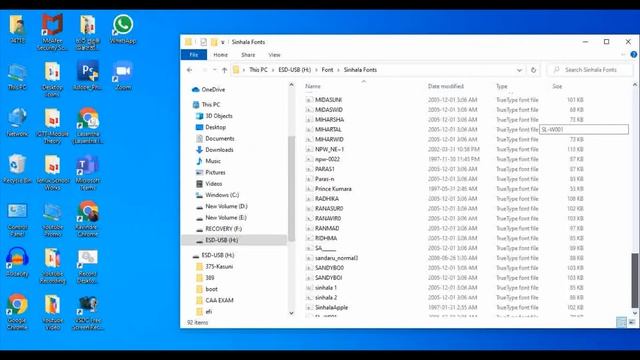The image size is (640, 360).
Task: Select Control Panel desktop shortcut
Action: point(17,220)
